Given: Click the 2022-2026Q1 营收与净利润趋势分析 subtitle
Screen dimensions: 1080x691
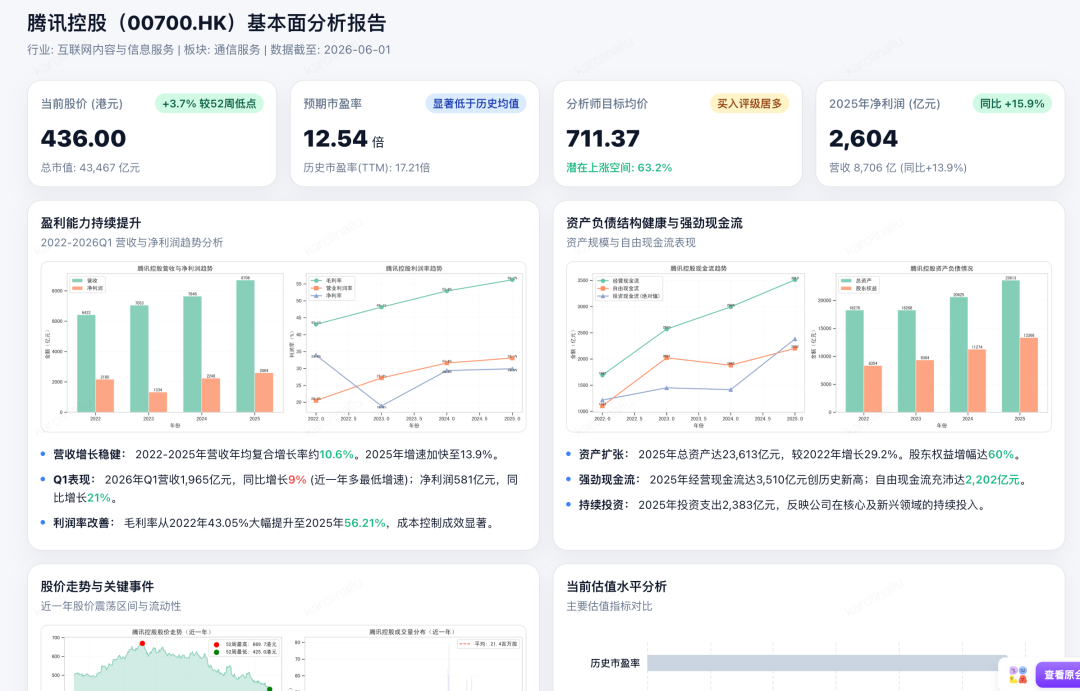Looking at the screenshot, I should [x=132, y=243].
